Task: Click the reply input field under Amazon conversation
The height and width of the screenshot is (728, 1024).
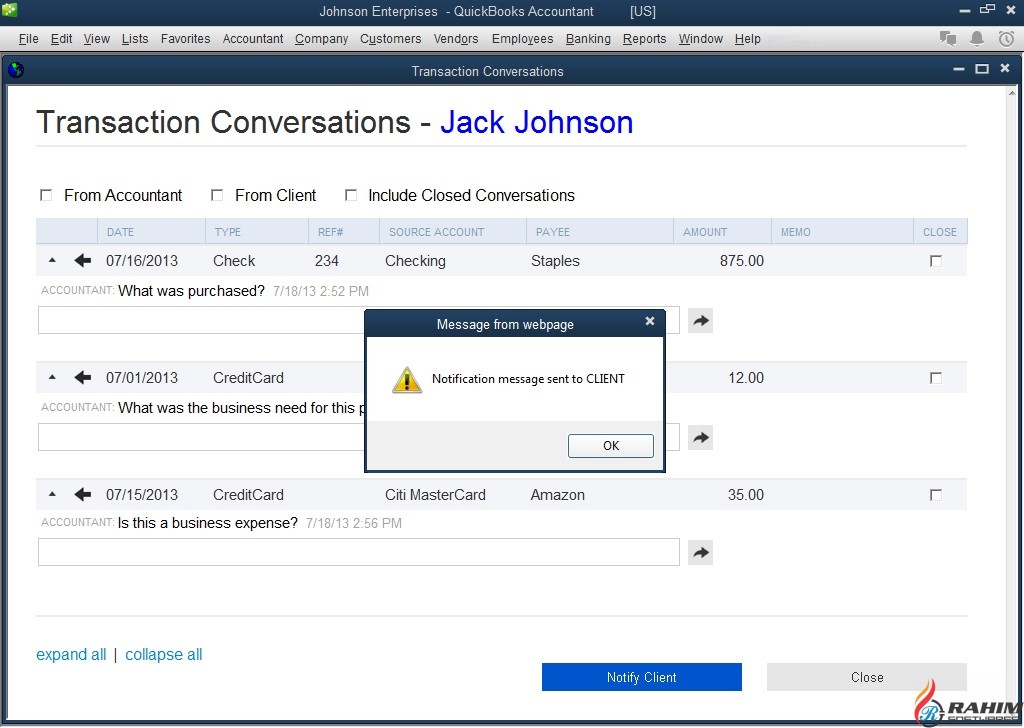Action: click(x=358, y=552)
